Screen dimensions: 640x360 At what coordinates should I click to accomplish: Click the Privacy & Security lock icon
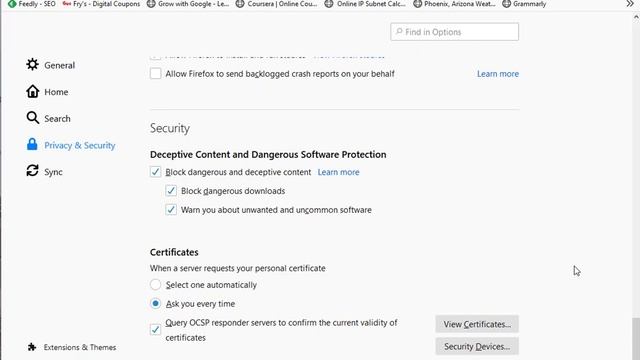click(x=32, y=144)
